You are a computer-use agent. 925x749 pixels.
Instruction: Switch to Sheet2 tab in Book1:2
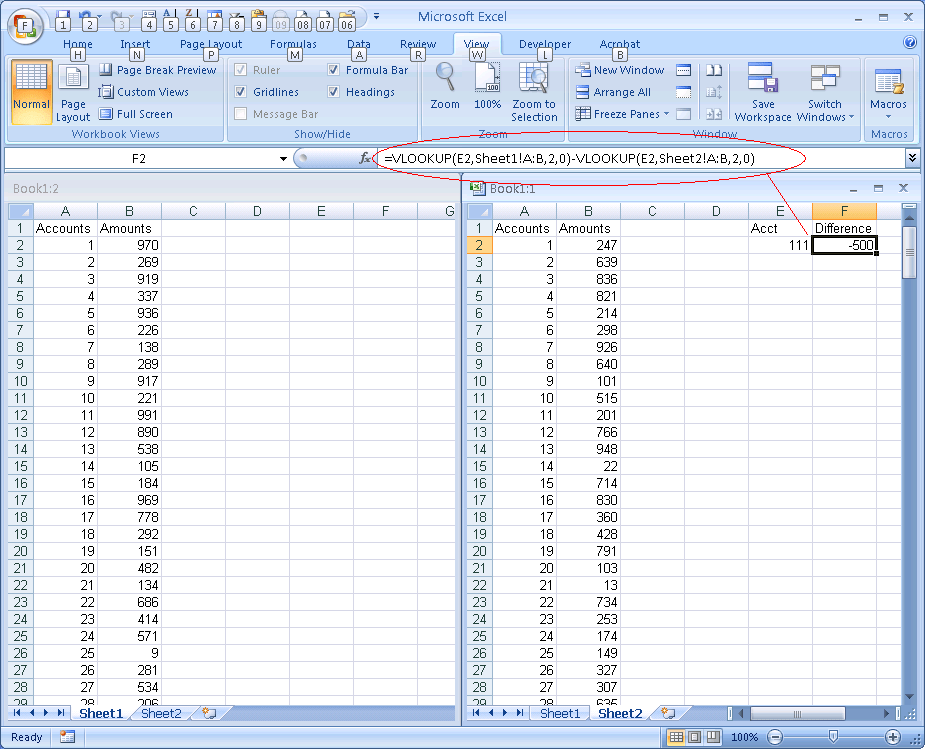pos(161,714)
